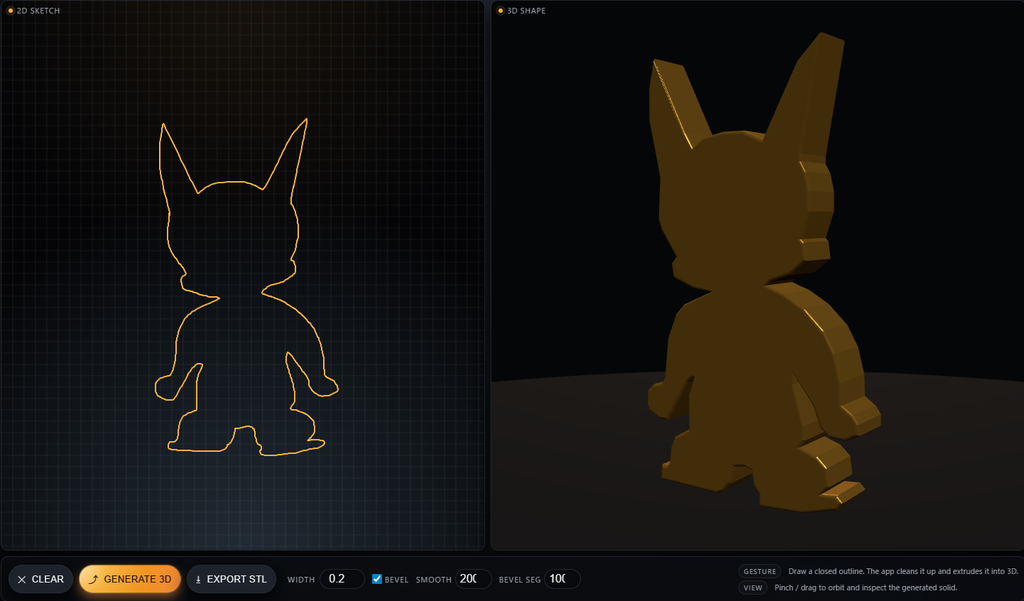Click the VIEW badge in the status bar
The width and height of the screenshot is (1024, 601).
(x=752, y=588)
